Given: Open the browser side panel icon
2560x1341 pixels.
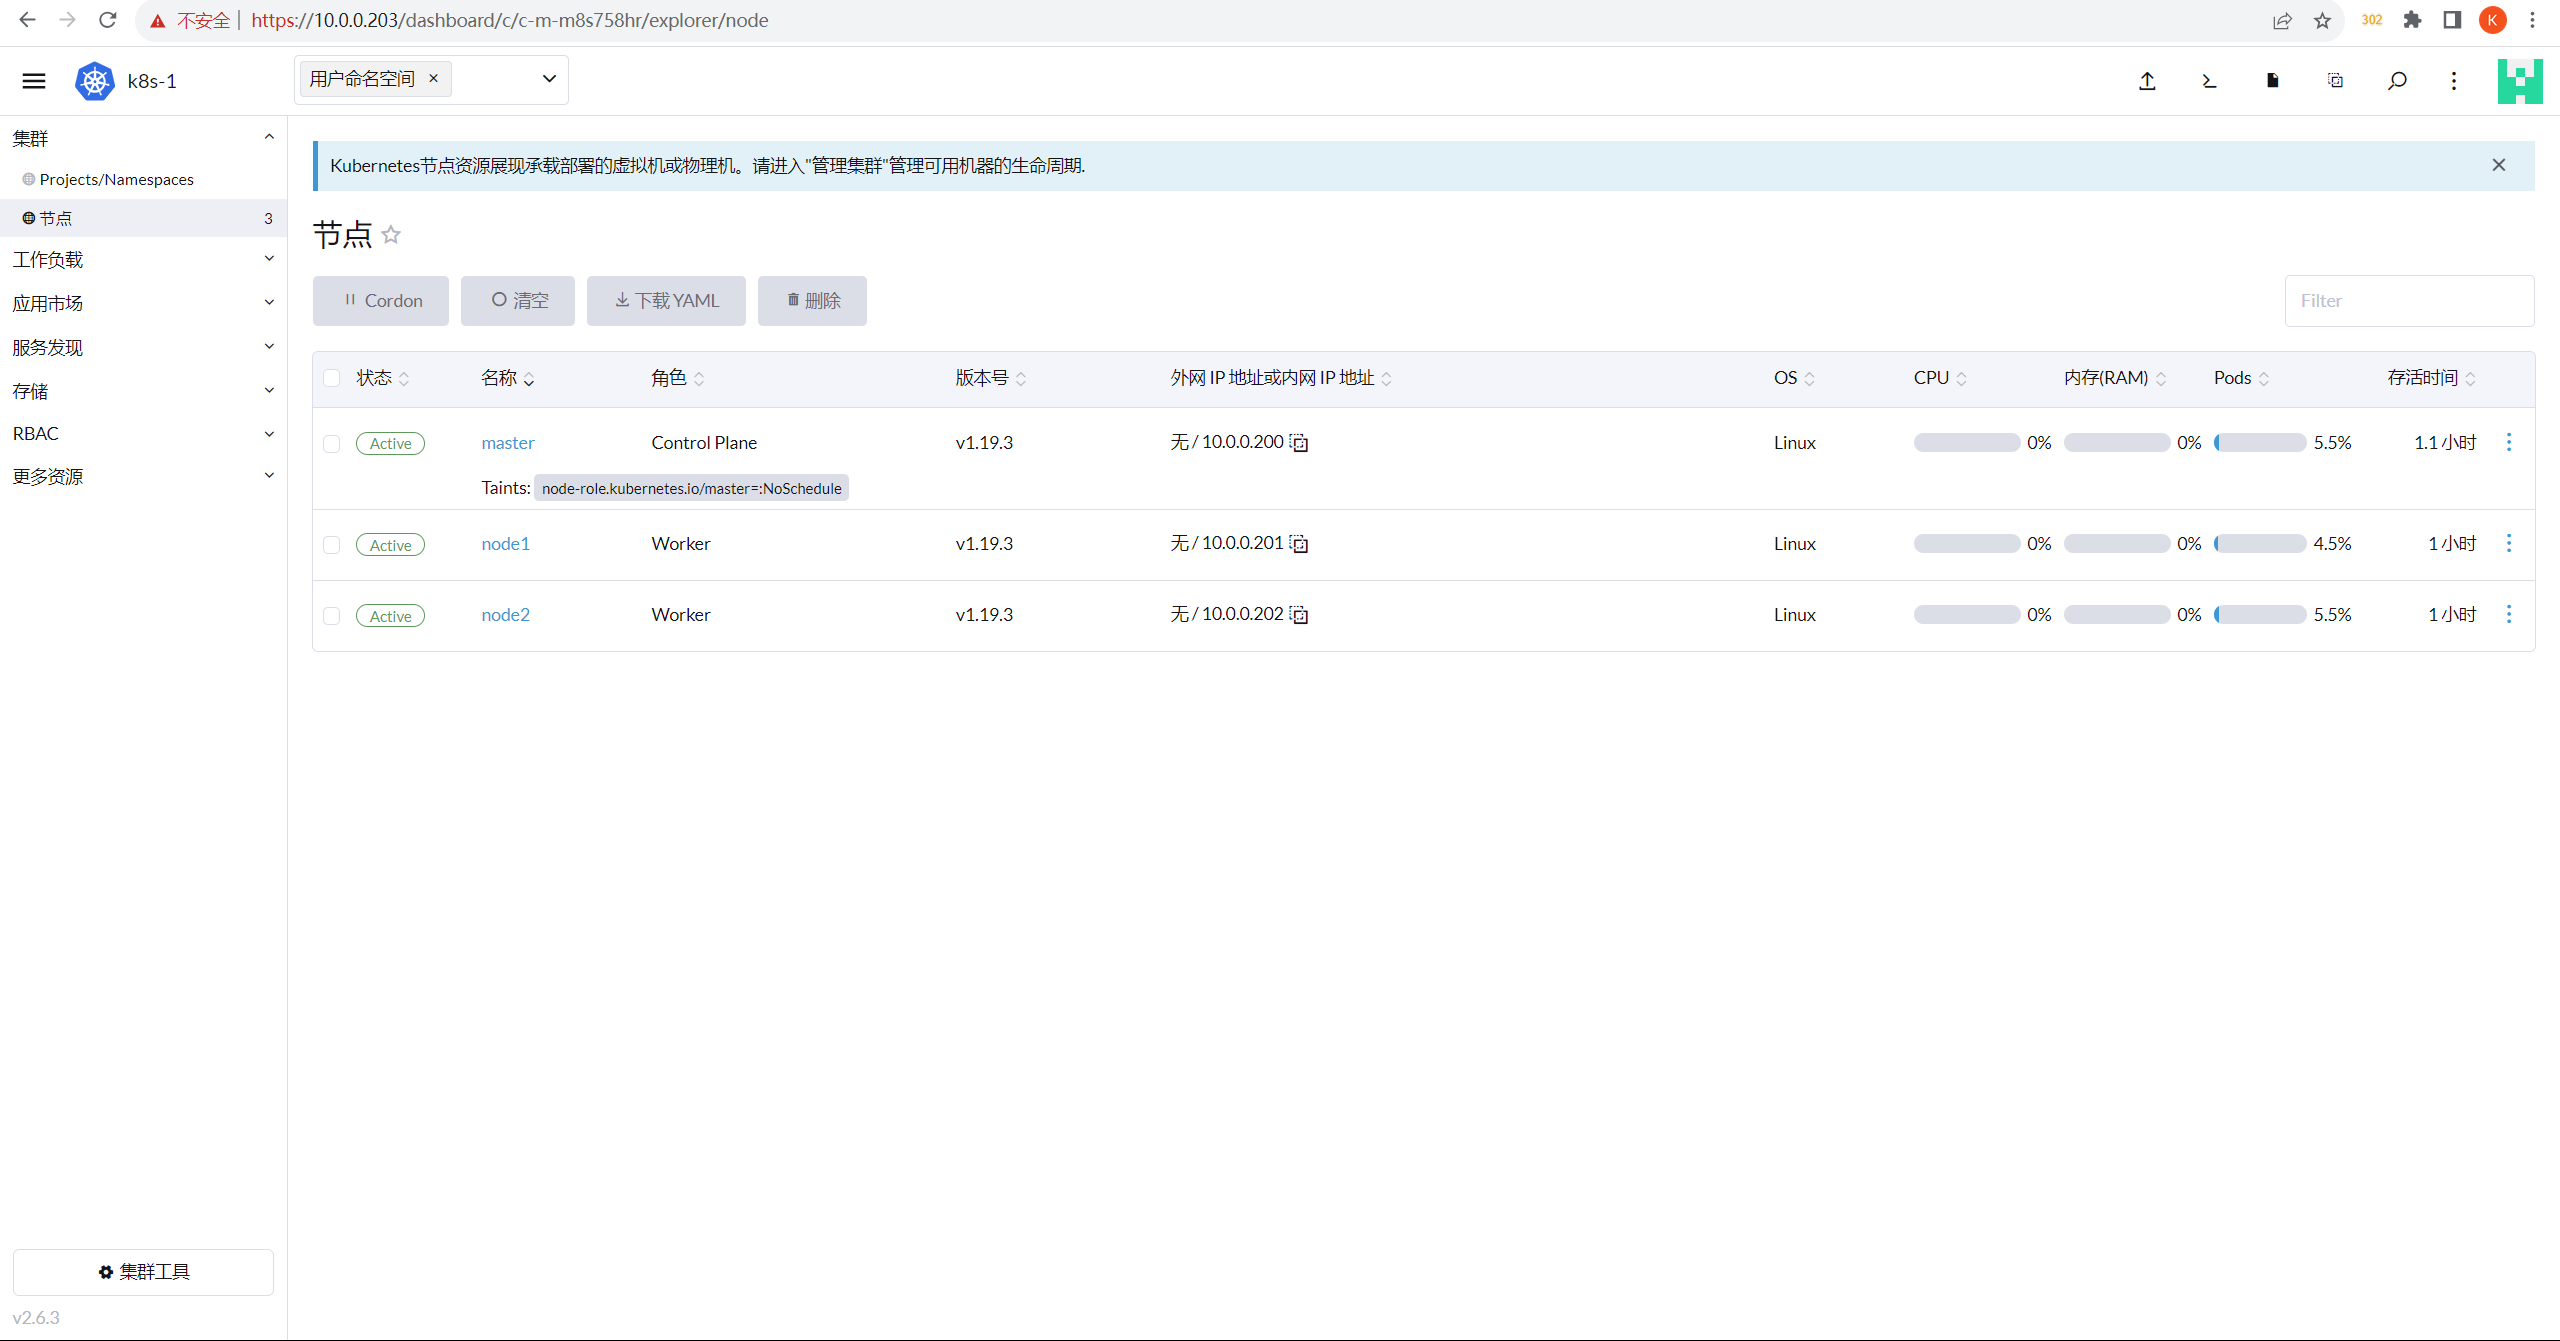Looking at the screenshot, I should coord(2452,20).
